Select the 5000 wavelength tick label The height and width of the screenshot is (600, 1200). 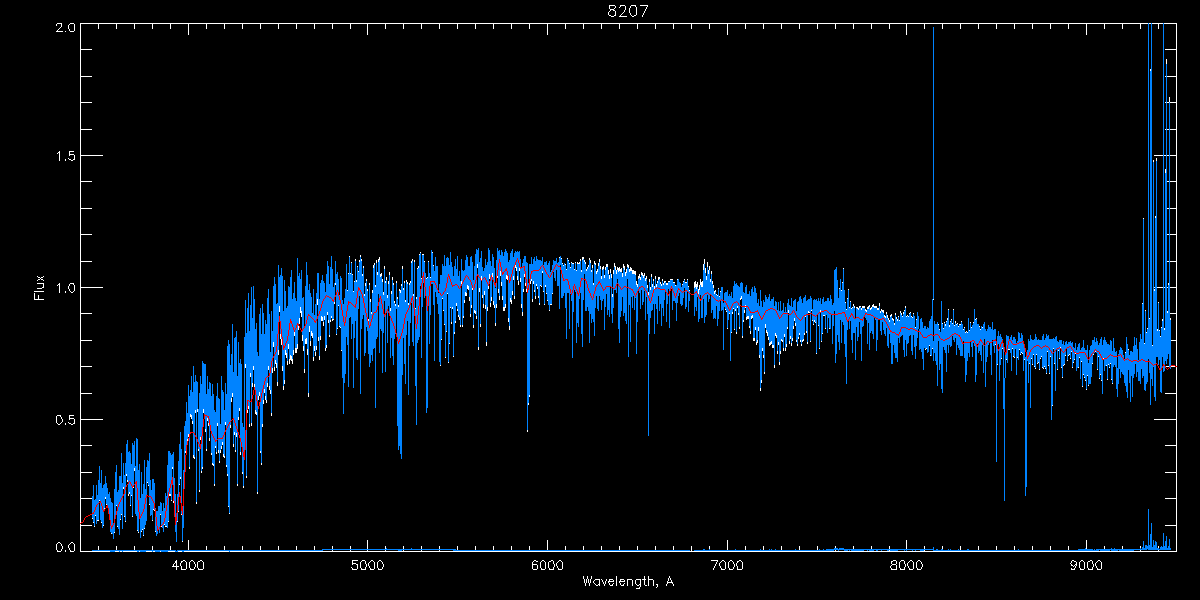(367, 565)
